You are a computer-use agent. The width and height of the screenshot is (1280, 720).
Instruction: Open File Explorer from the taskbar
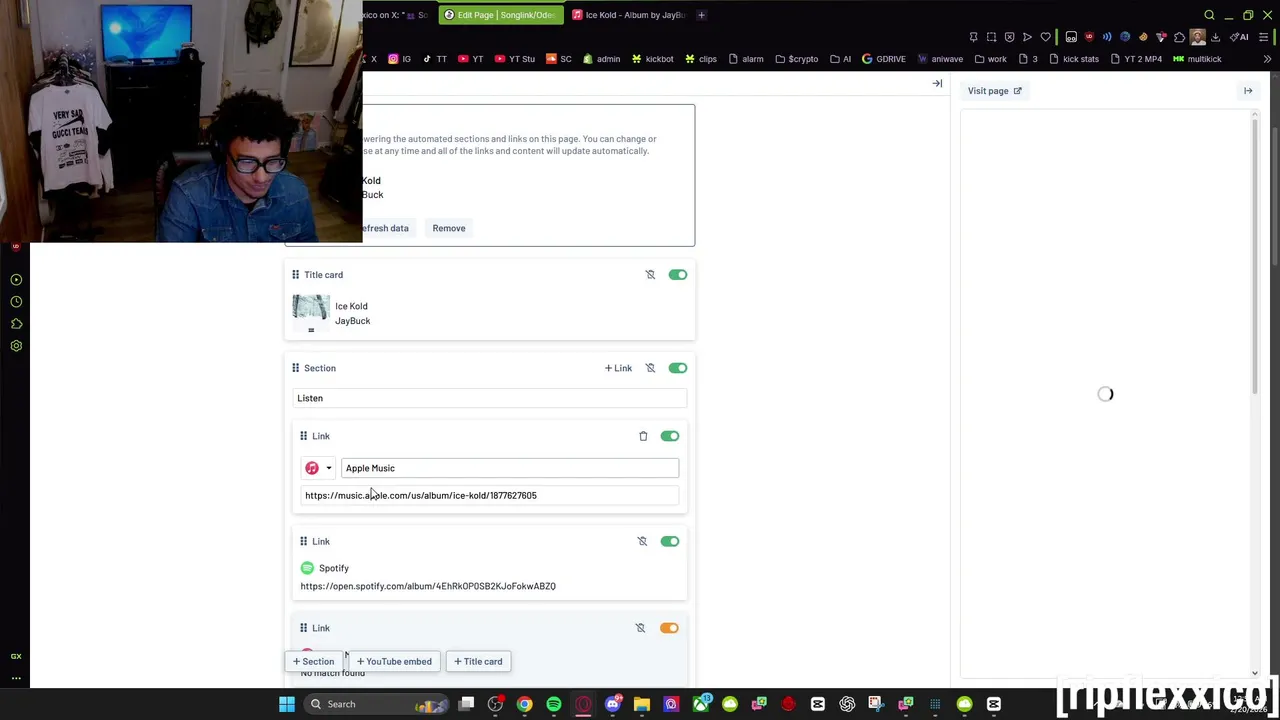tap(642, 704)
